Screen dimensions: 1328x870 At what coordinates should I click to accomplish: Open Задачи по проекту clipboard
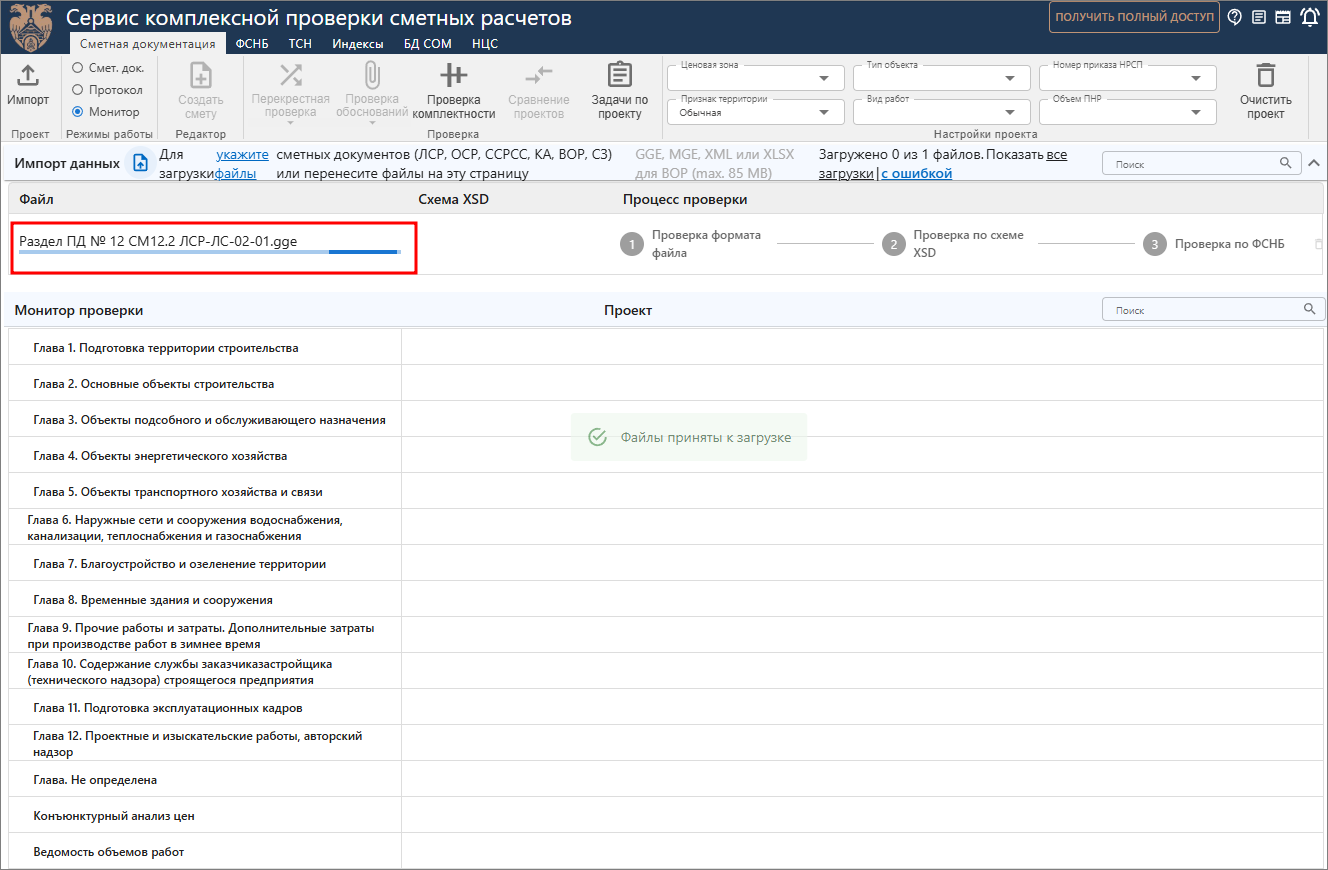tap(620, 75)
